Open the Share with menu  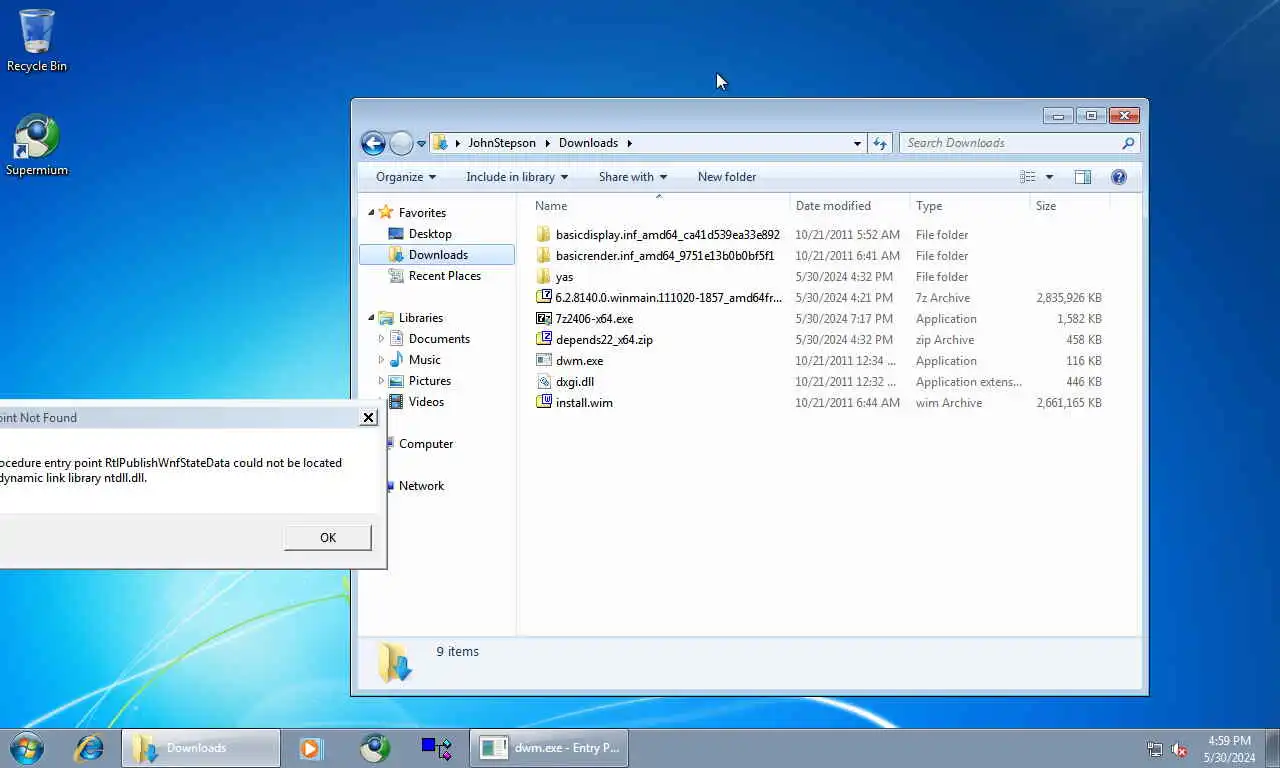tap(633, 177)
